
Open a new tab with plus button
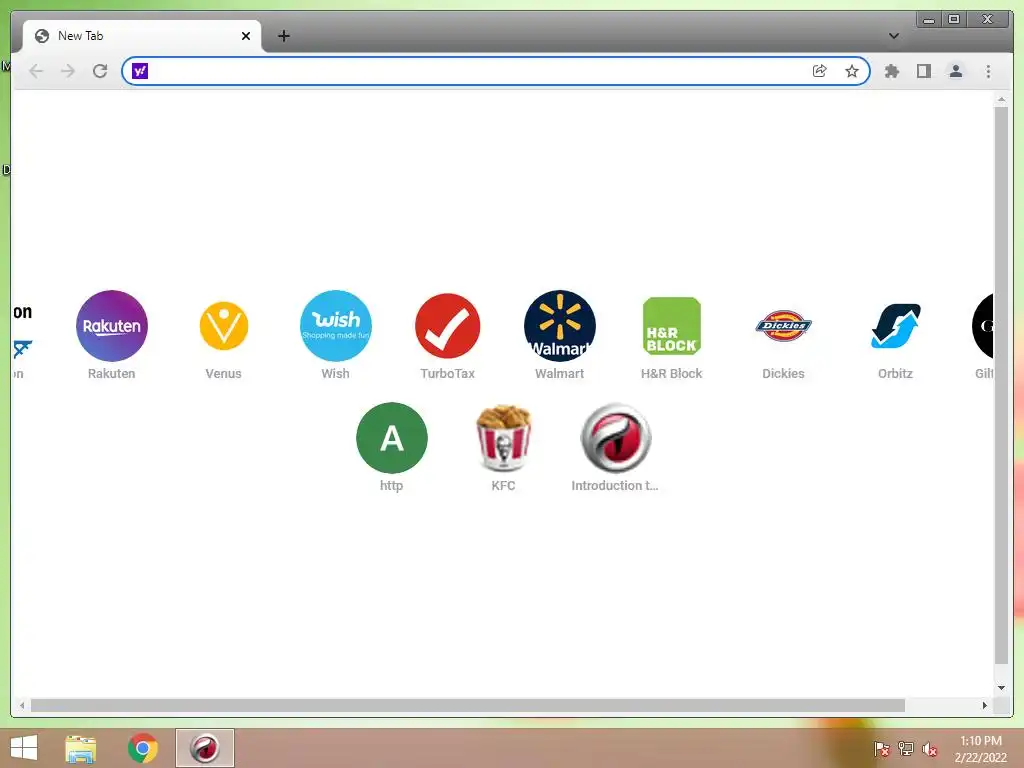[283, 36]
